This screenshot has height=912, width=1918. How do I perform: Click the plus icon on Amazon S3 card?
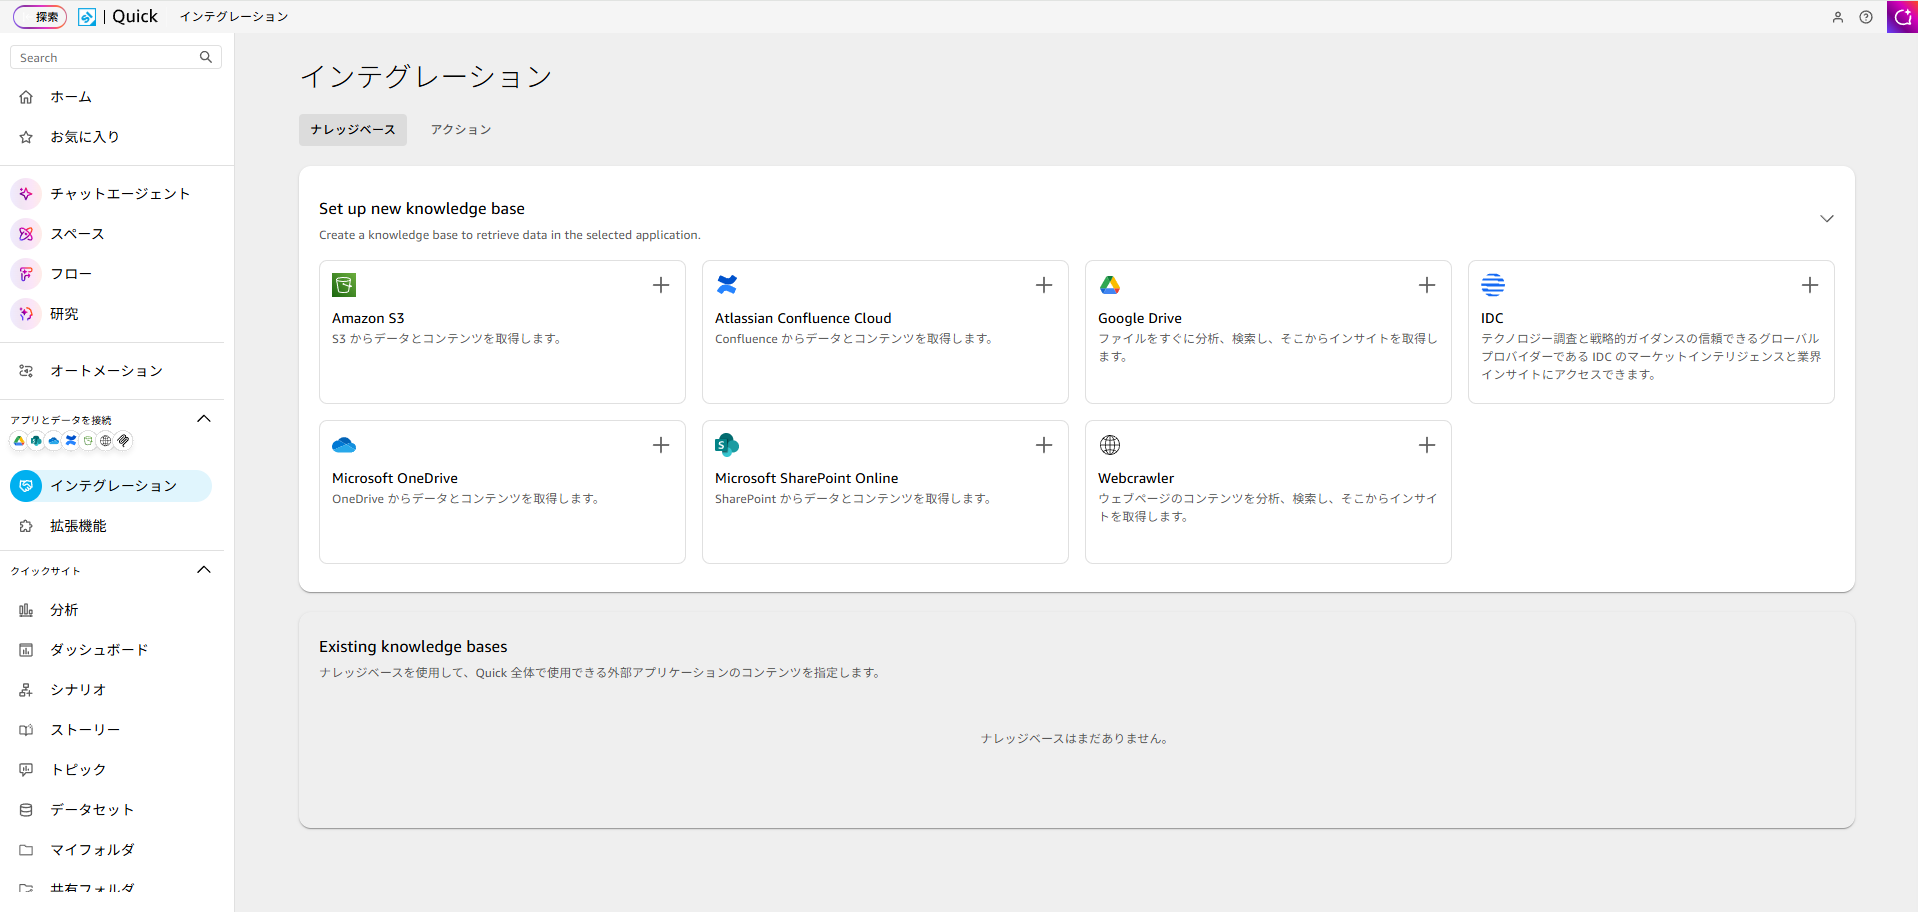pos(661,285)
